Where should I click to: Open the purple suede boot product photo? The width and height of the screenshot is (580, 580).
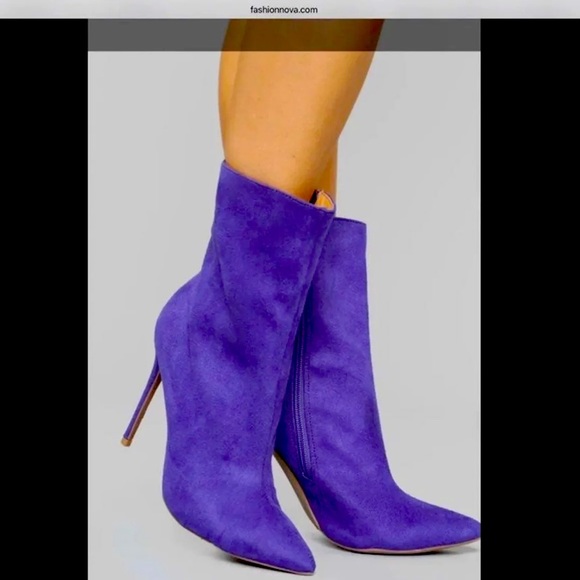click(284, 299)
